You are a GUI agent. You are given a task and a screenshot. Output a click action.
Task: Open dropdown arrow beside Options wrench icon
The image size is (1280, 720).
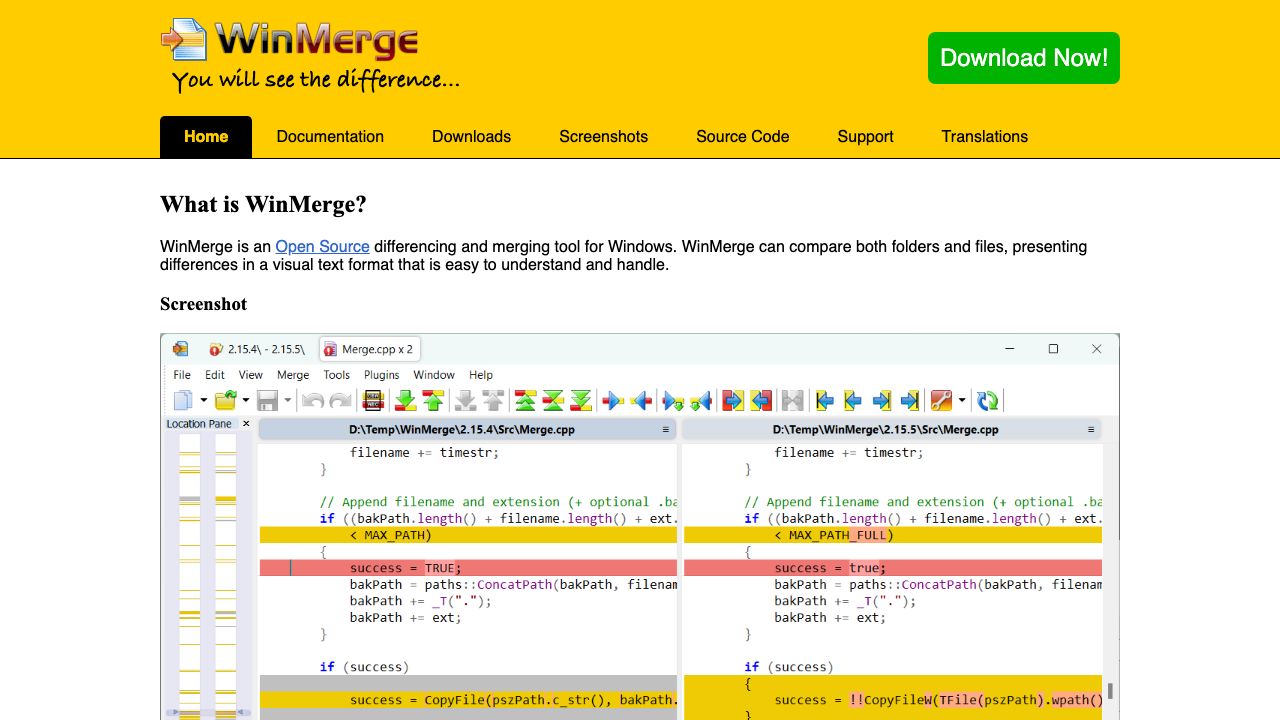click(962, 401)
